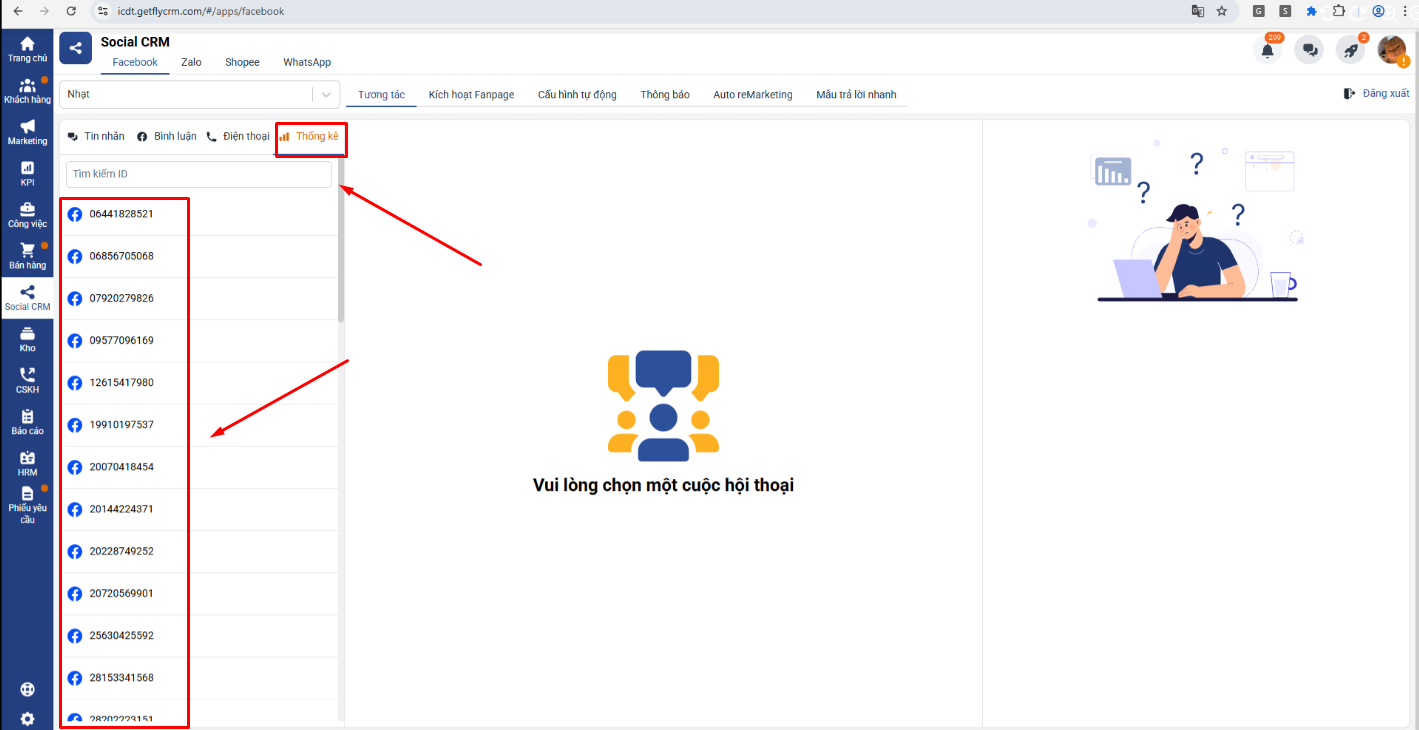Click the Đăng xuất logout button
Viewport: 1419px width, 730px height.
(1376, 94)
